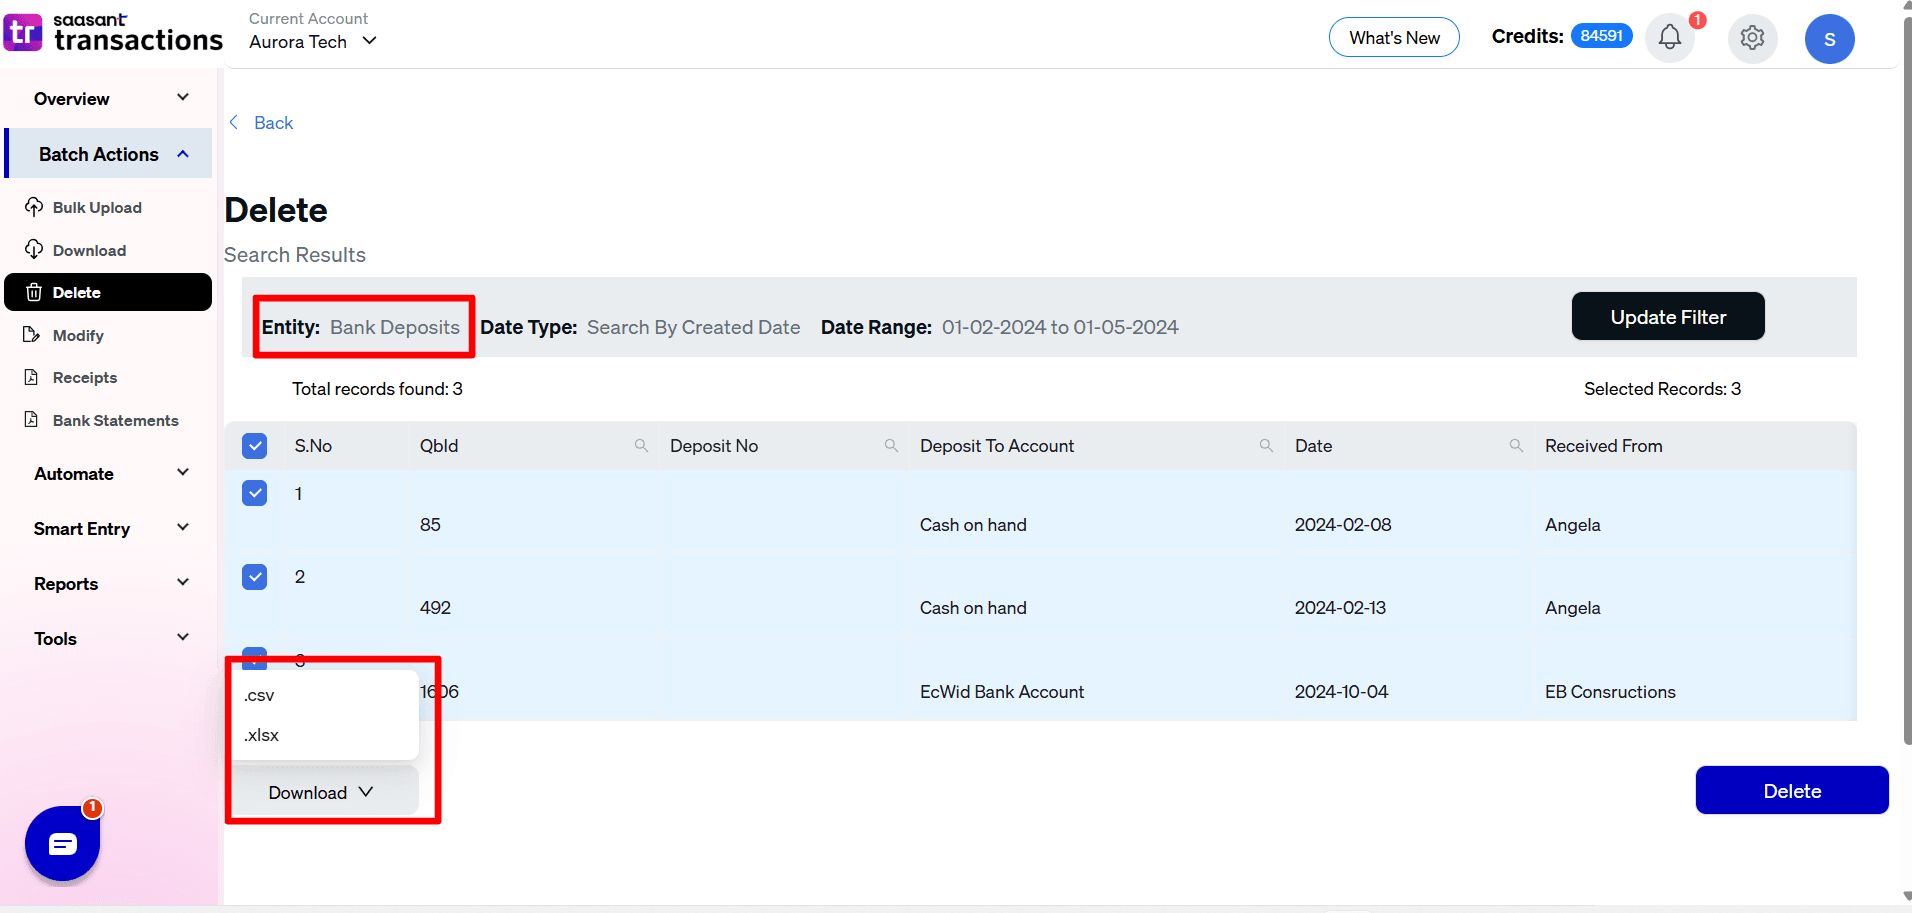Expand the Download format dropdown
Screen dimensions: 1912x913
click(320, 791)
